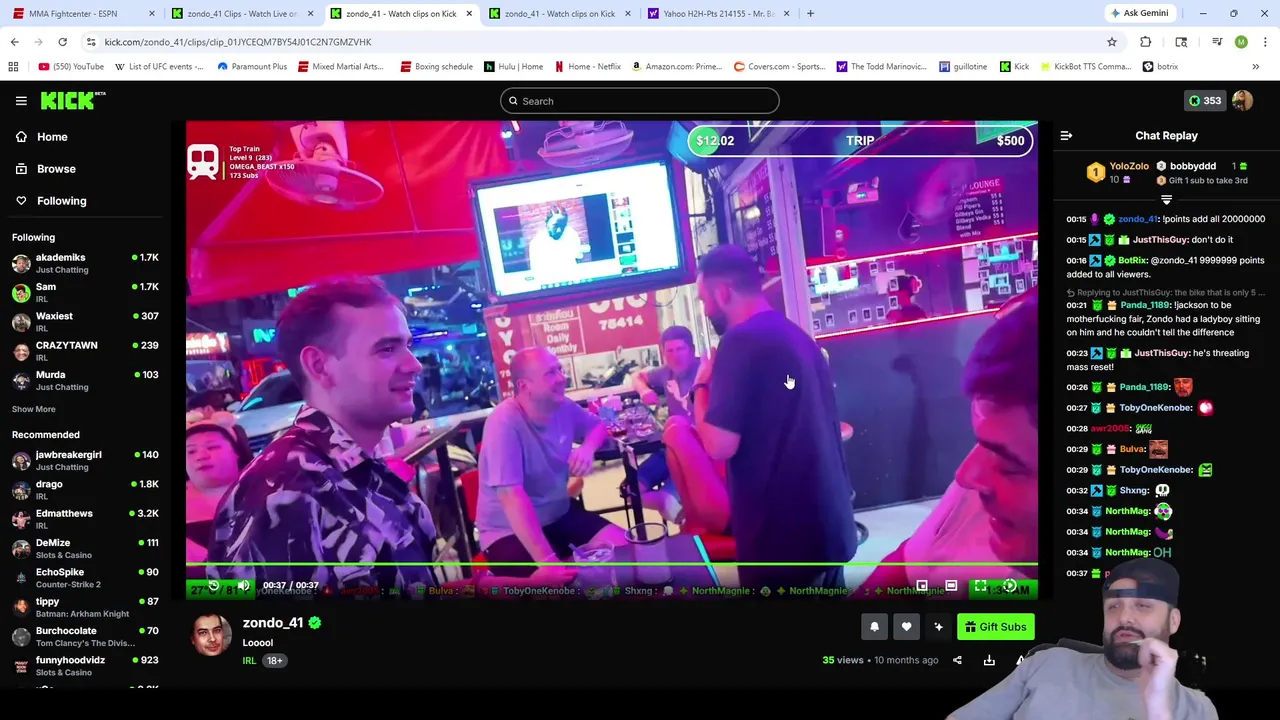Viewport: 1280px width, 720px height.
Task: Open the Chrome apps grid
Action: [13, 67]
